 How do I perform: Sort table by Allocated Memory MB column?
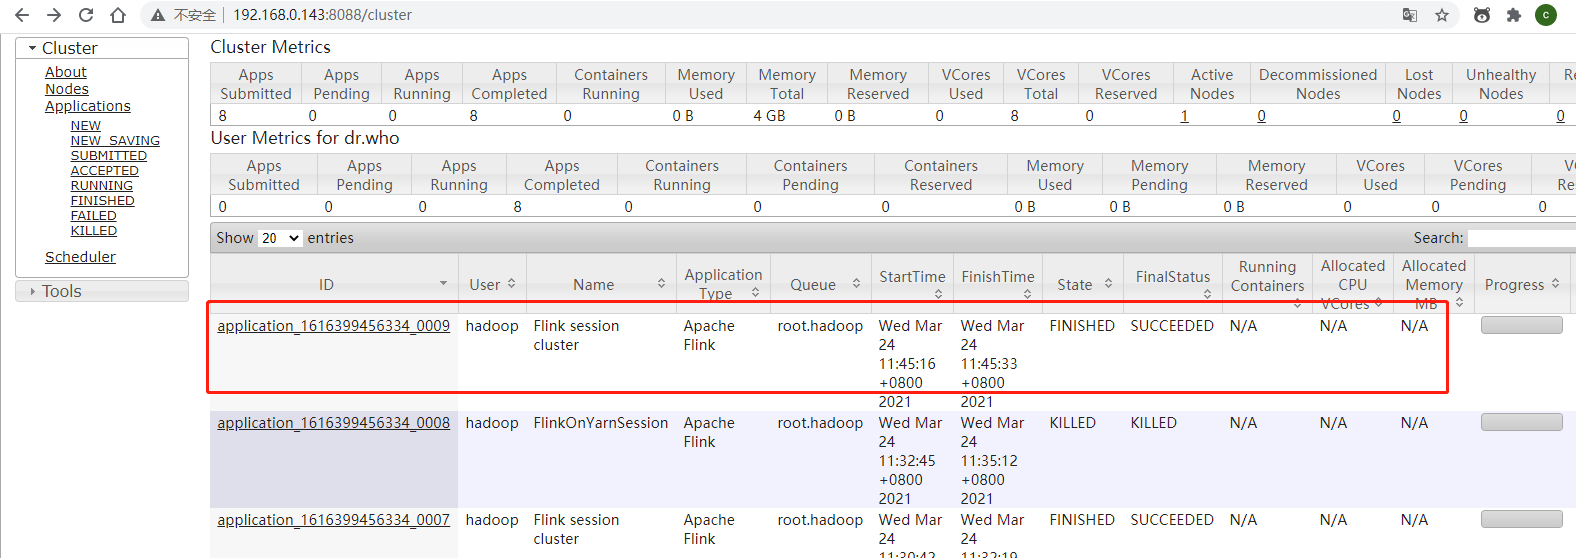1434,284
